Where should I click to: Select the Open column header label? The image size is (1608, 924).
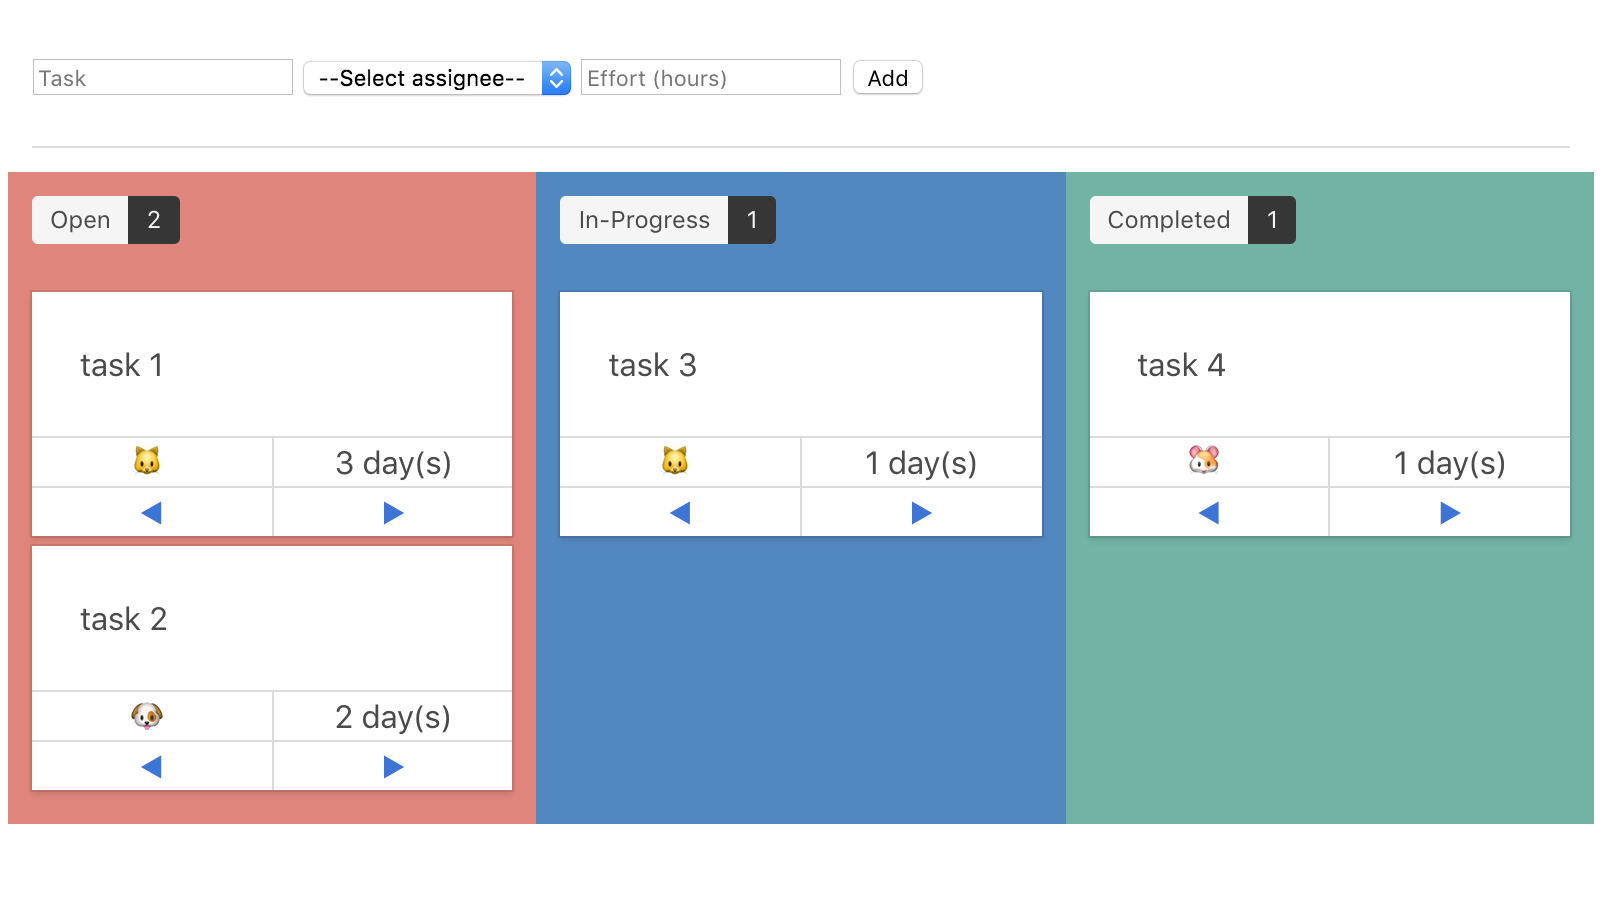[x=80, y=220]
